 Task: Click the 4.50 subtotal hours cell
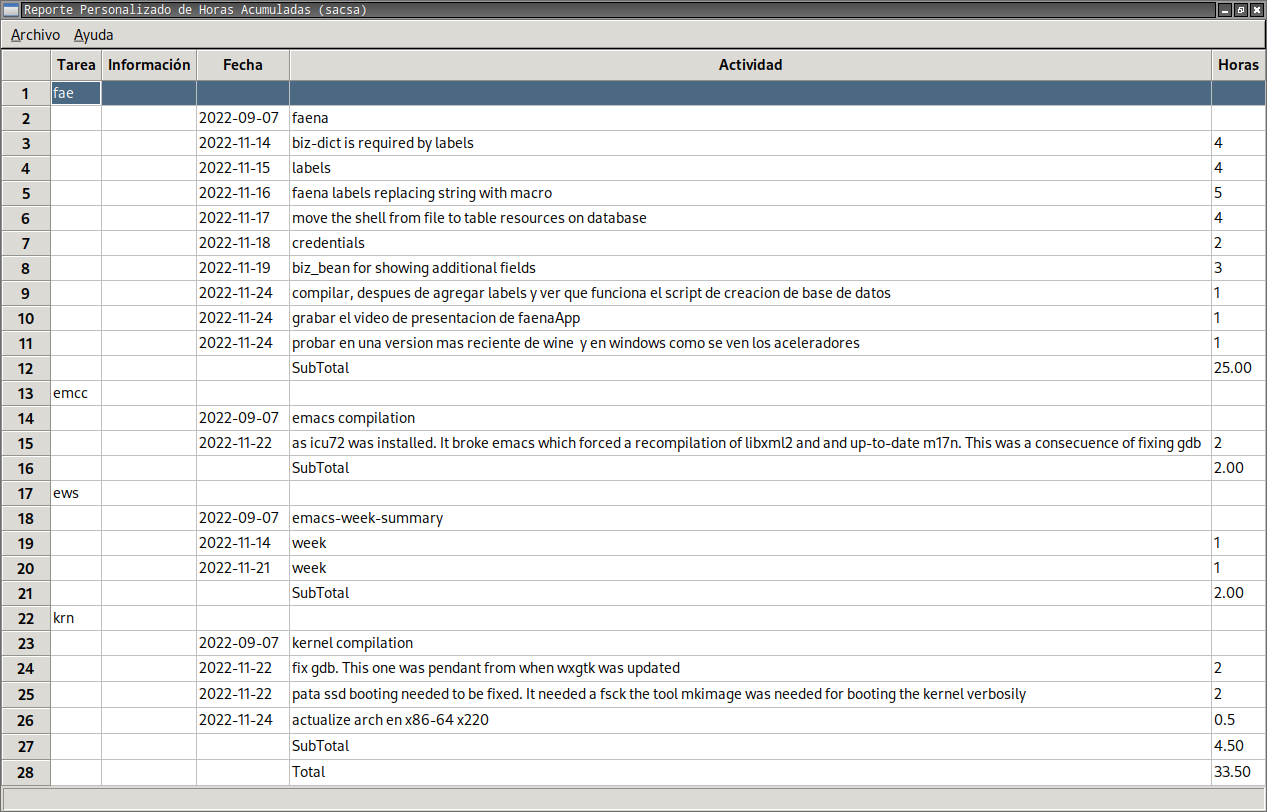1238,746
